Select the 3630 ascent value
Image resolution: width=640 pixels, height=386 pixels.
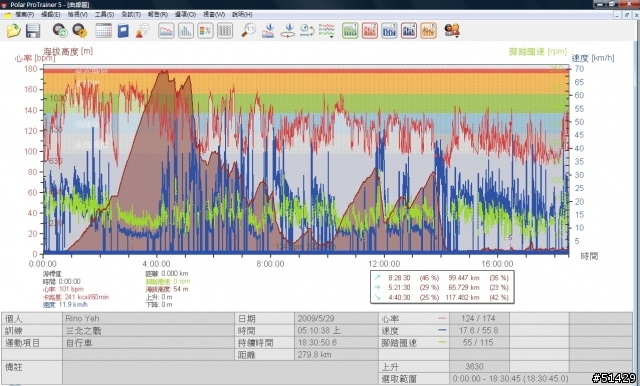[479, 366]
